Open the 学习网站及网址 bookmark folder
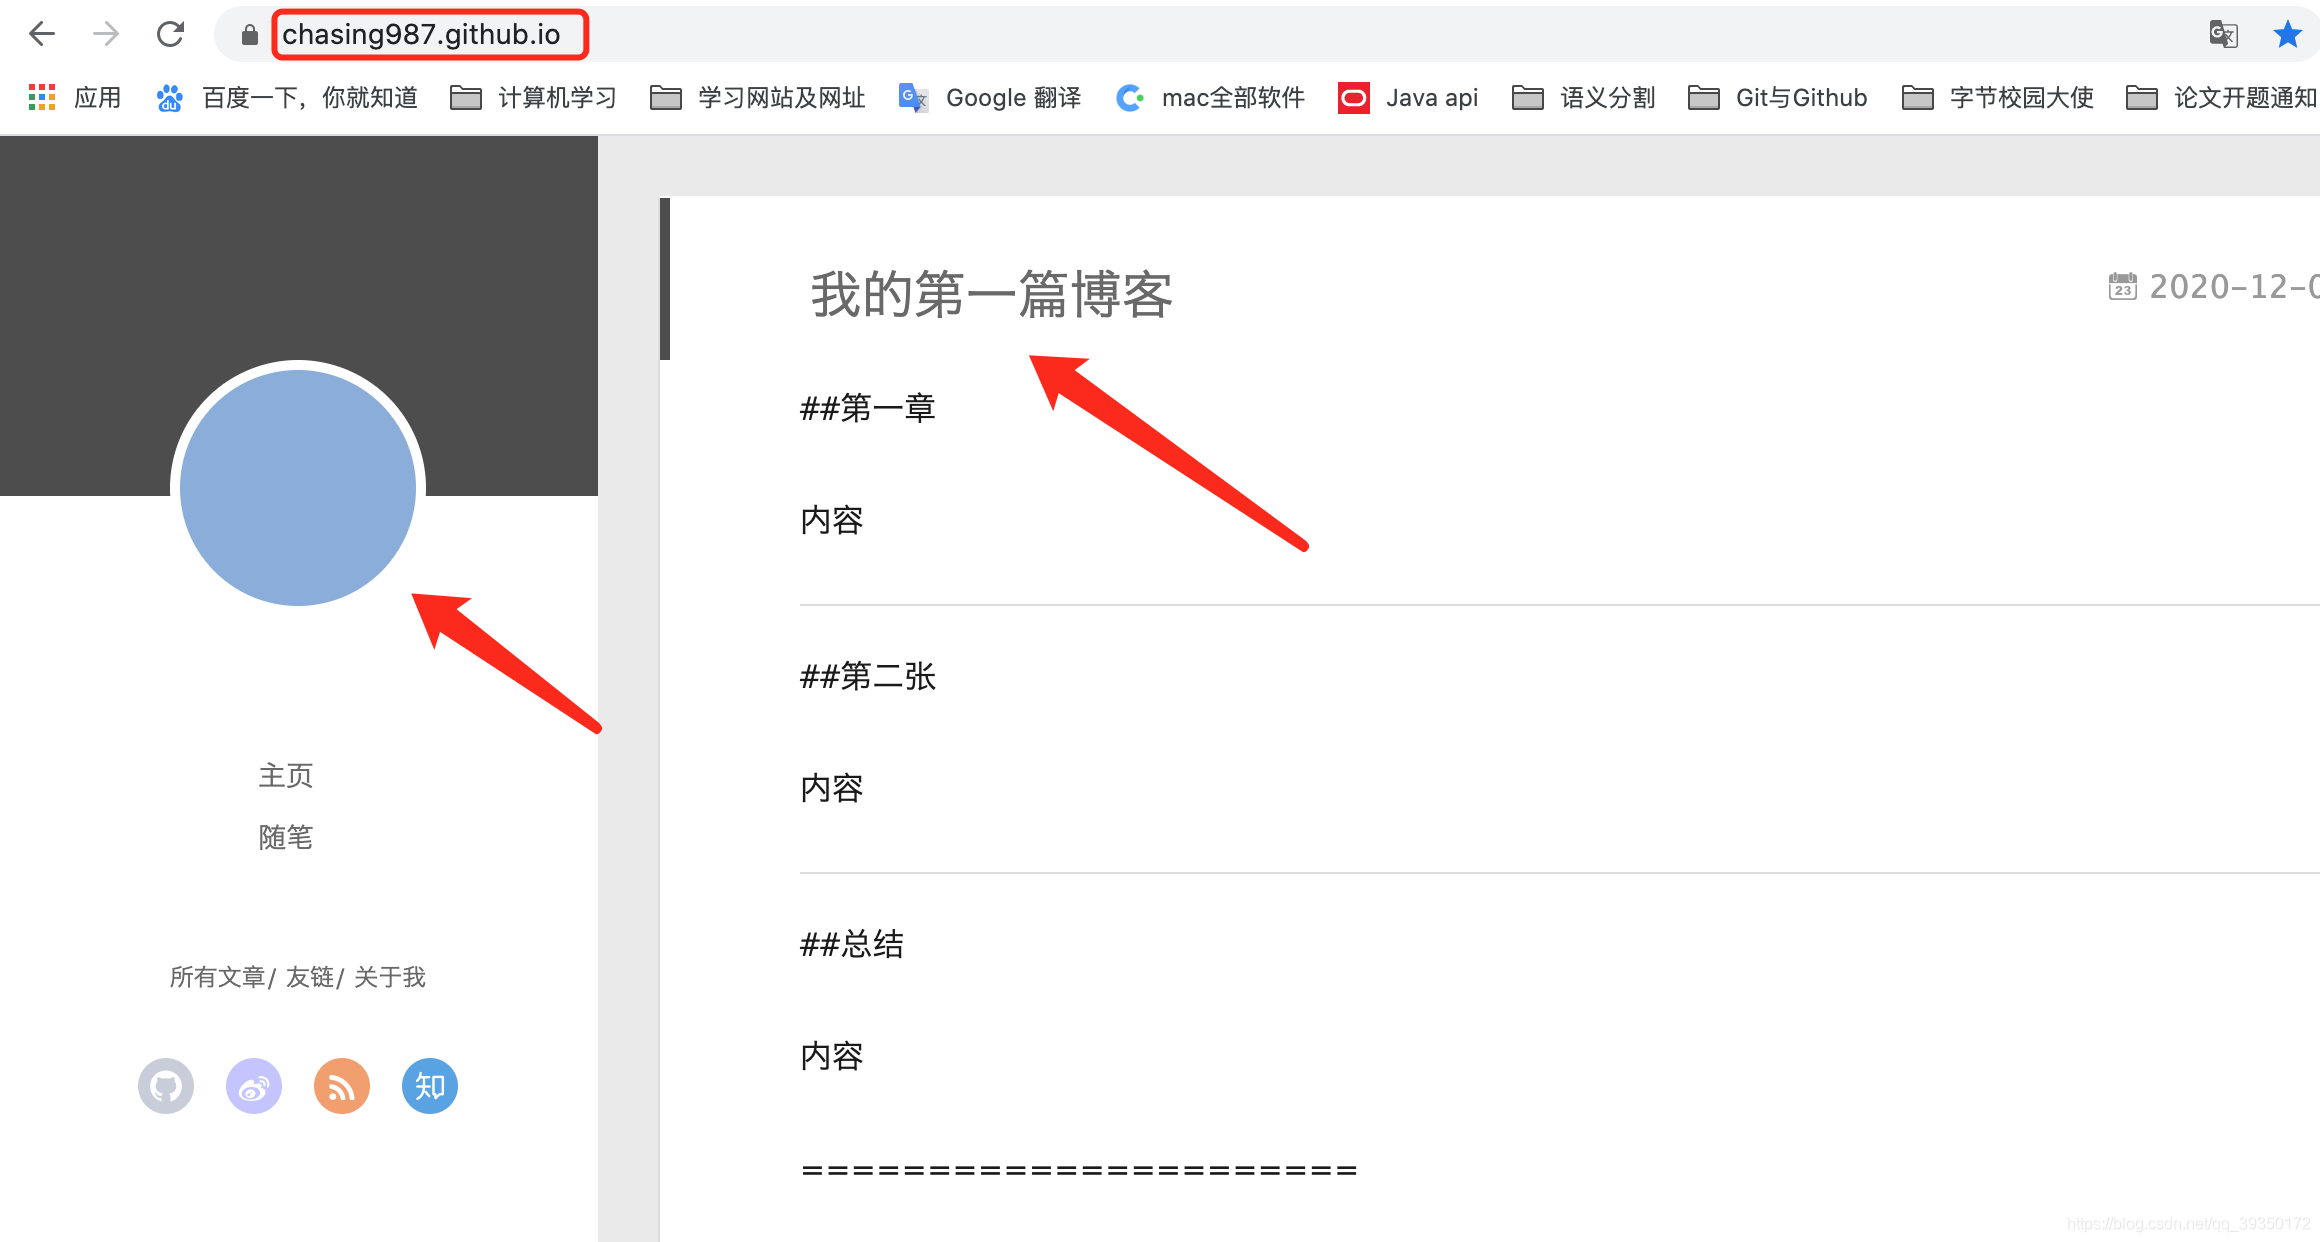 [x=757, y=98]
